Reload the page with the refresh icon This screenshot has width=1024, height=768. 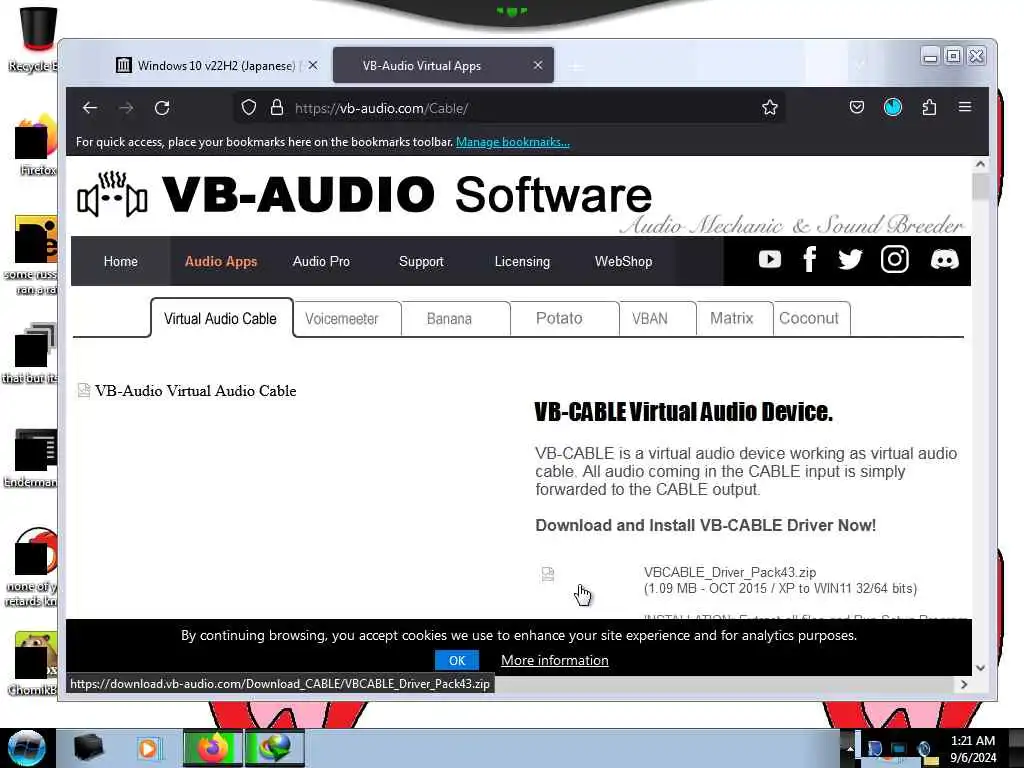coord(163,108)
